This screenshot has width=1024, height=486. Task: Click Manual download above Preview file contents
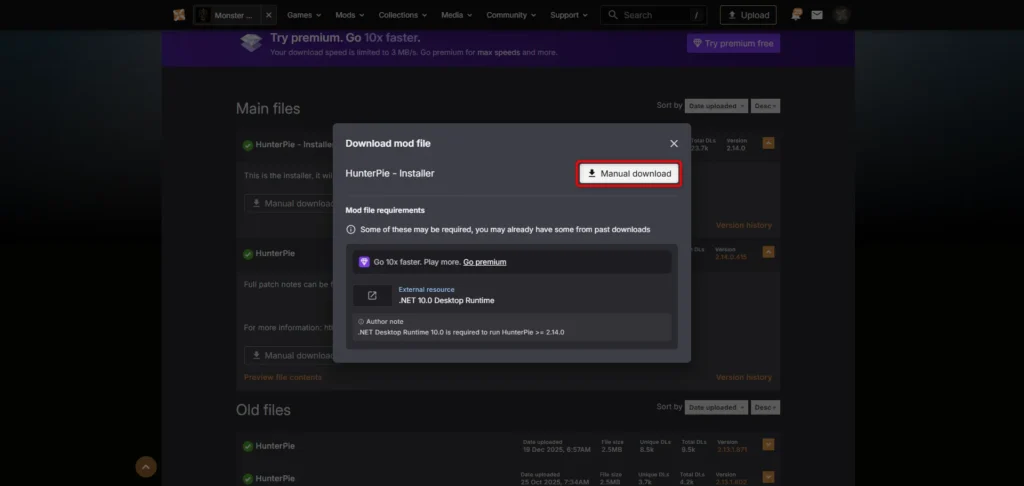[x=289, y=355]
